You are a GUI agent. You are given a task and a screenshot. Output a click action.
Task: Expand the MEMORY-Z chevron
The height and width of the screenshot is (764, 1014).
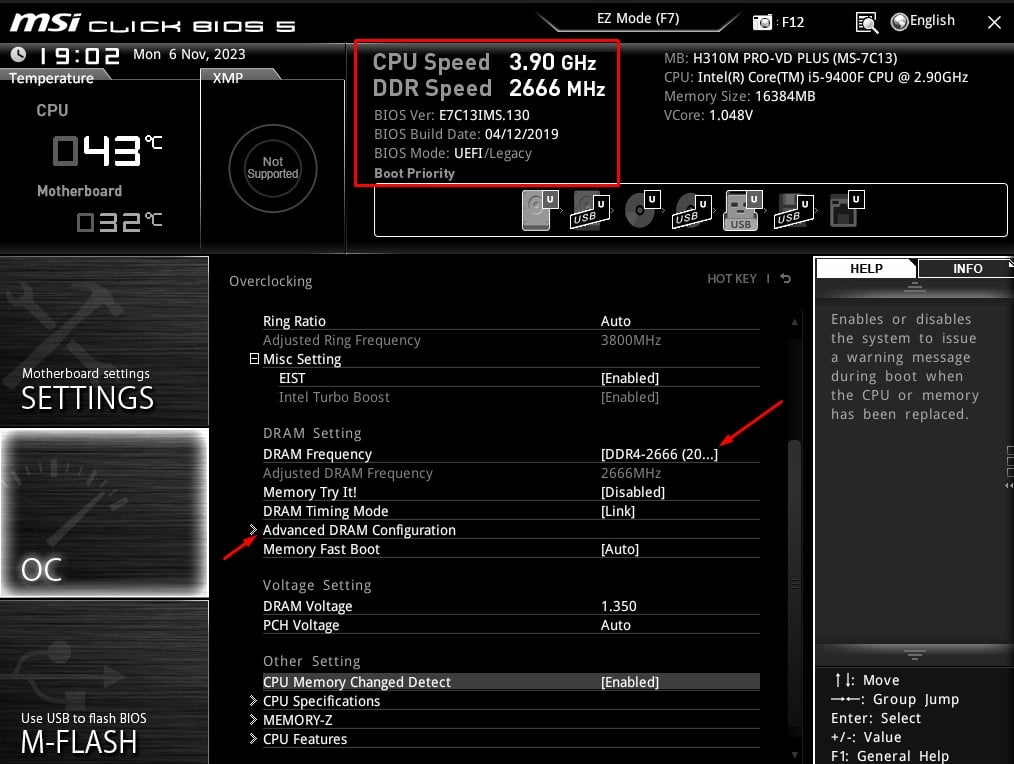pos(254,719)
